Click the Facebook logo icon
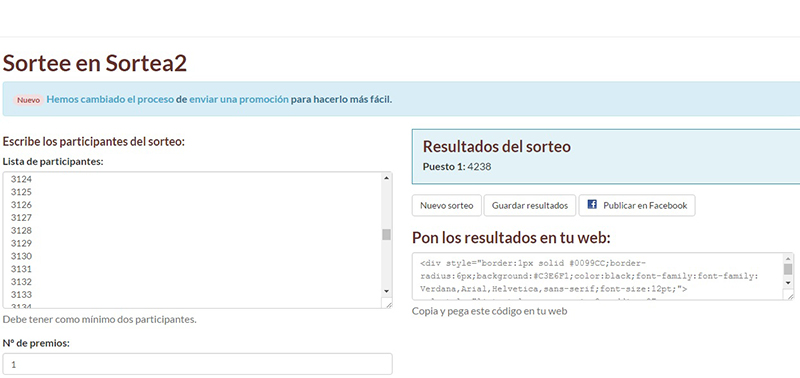800x378 pixels. pyautogui.click(x=592, y=205)
